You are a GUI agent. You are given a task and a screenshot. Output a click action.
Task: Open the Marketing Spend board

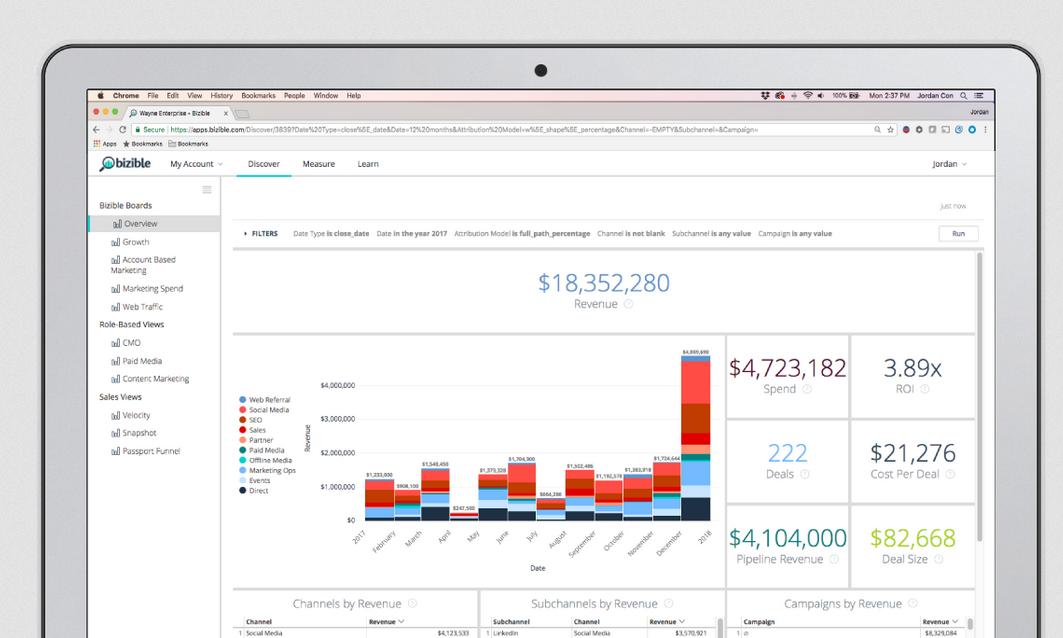click(x=152, y=289)
